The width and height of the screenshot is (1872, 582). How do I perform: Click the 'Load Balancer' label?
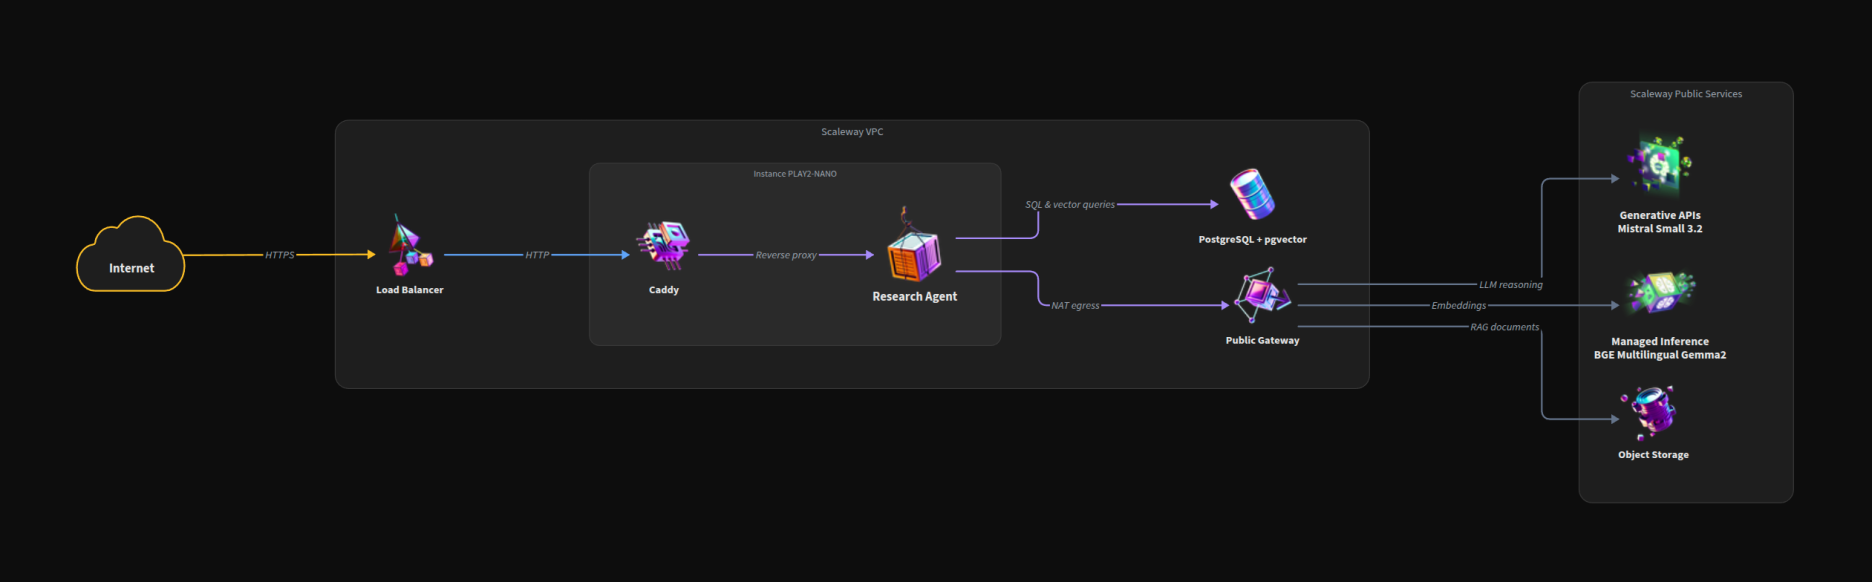409,290
